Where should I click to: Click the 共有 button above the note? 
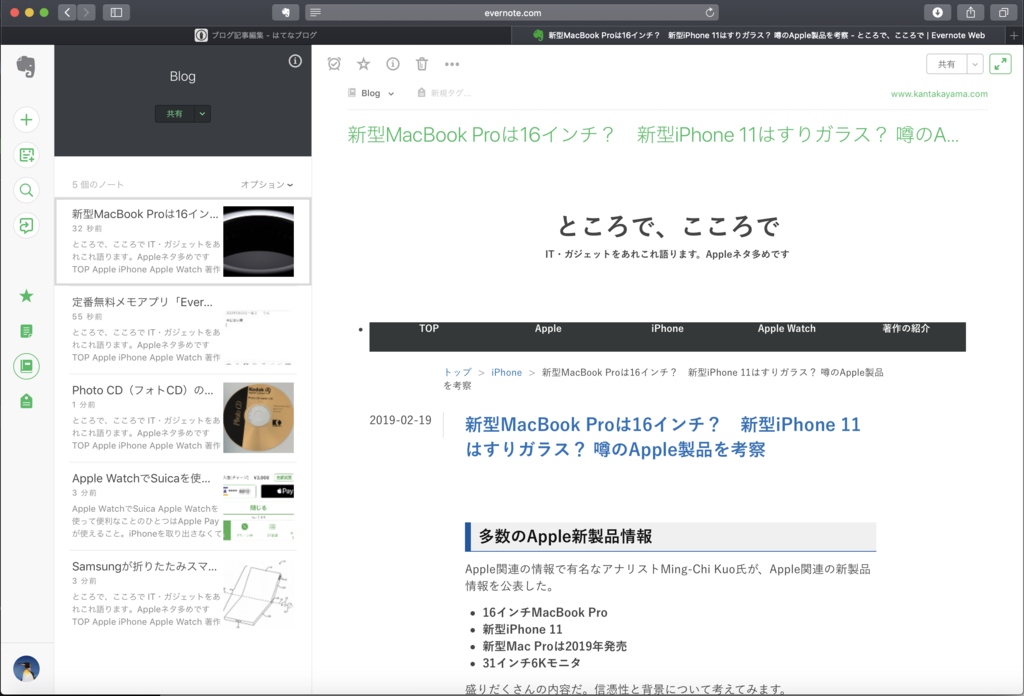947,64
